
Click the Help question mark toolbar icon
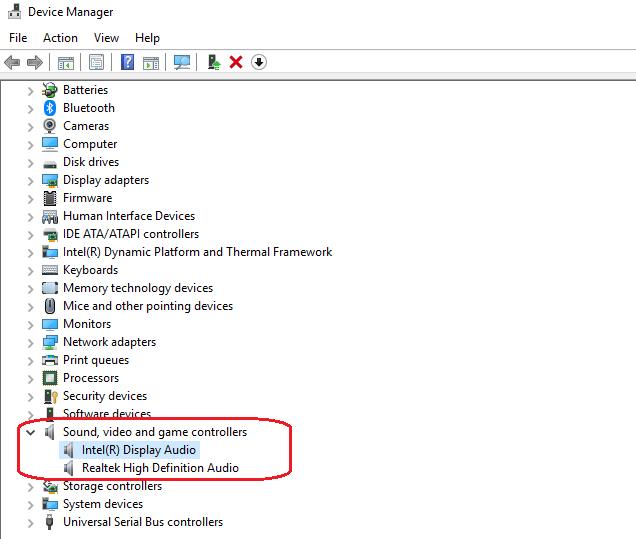[x=127, y=63]
